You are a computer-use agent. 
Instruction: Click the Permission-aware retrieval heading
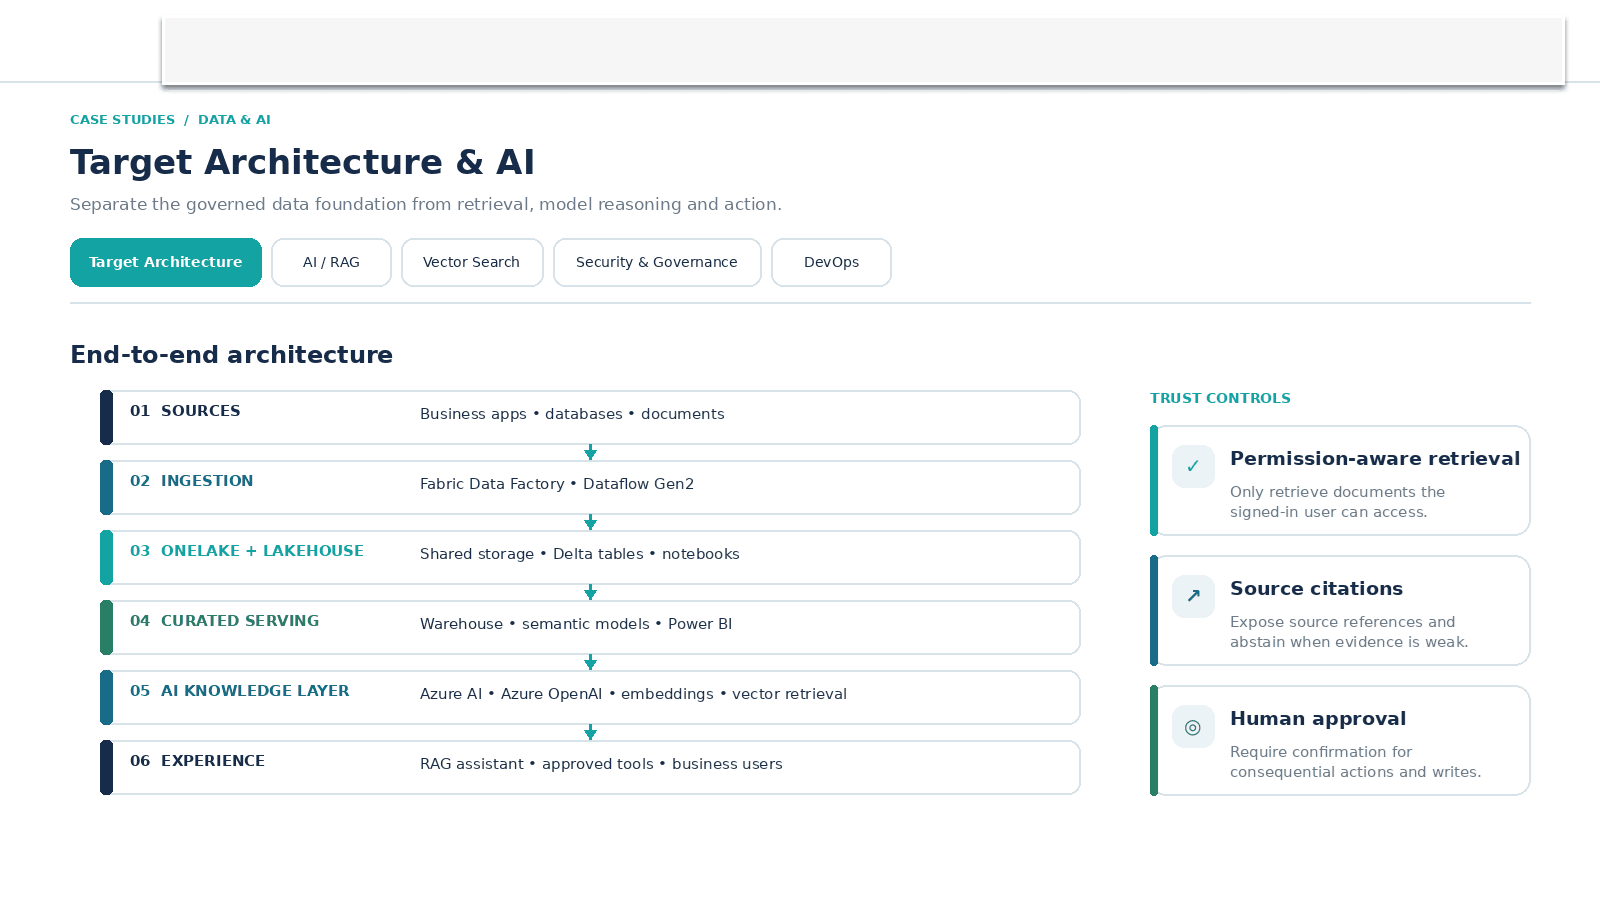[x=1375, y=458]
